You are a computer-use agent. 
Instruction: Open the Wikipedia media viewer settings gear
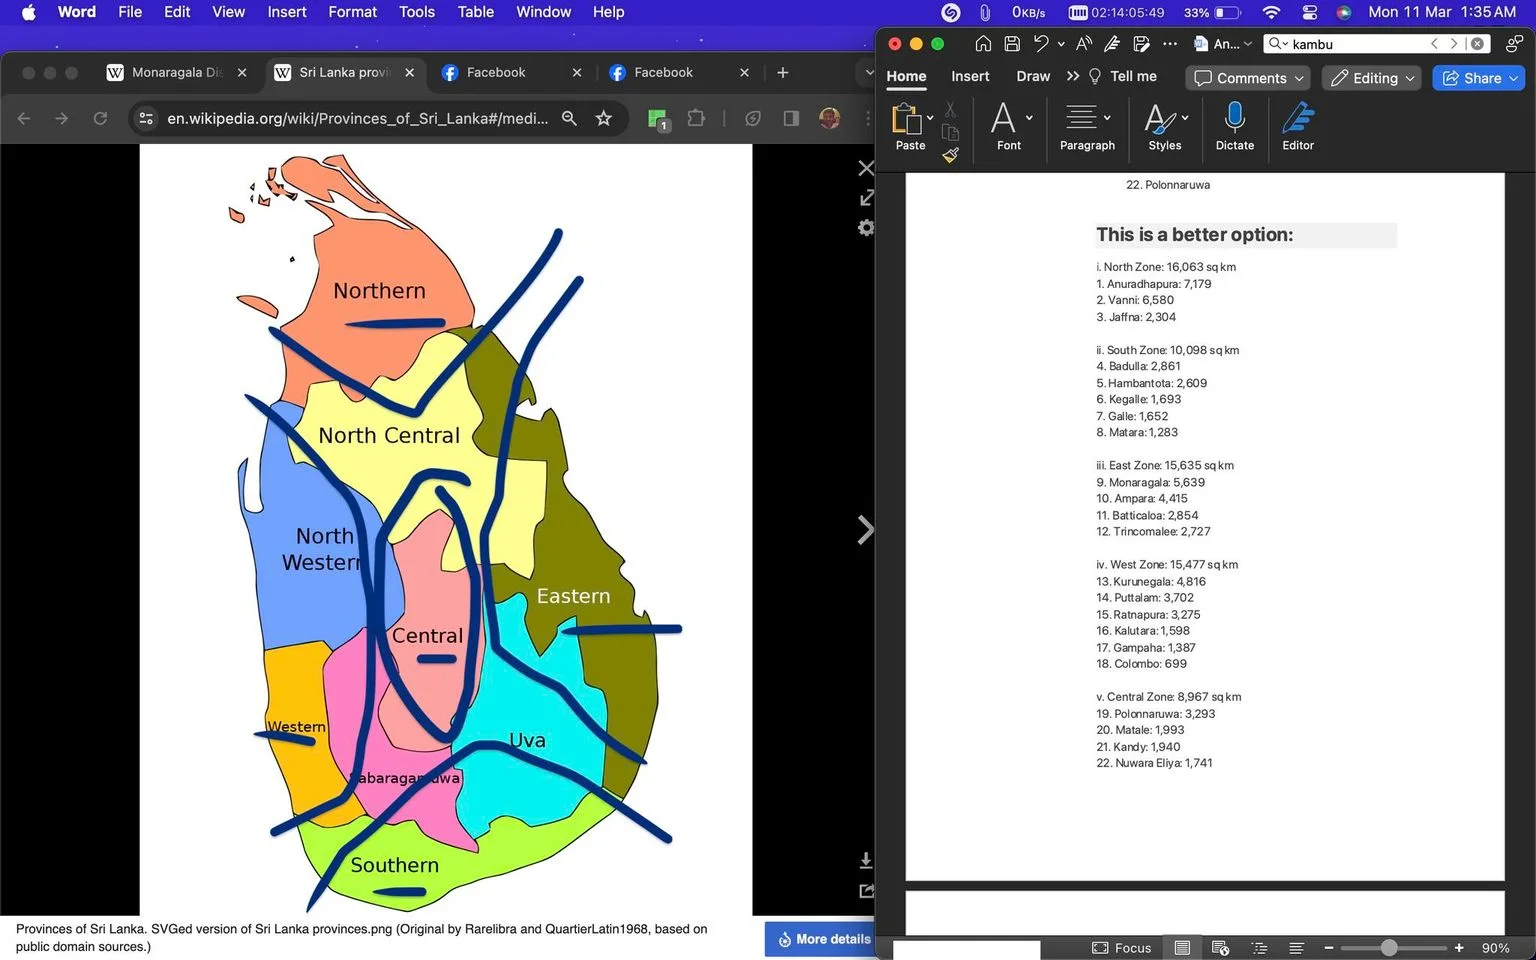[866, 228]
